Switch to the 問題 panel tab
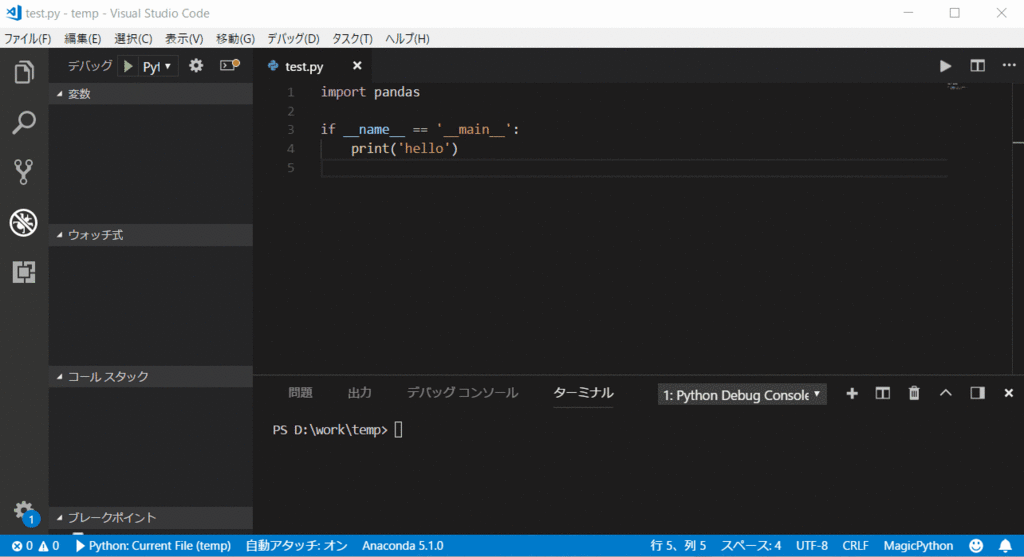The image size is (1024, 557). tap(300, 392)
